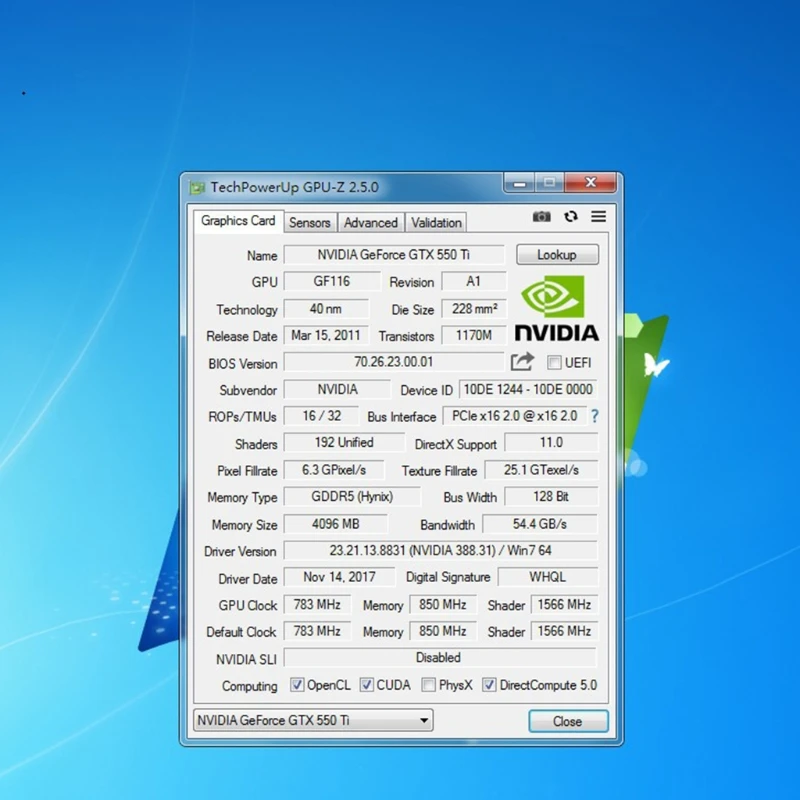800x800 pixels.
Task: Click the Bus Interface question mark icon
Action: pyautogui.click(x=594, y=416)
